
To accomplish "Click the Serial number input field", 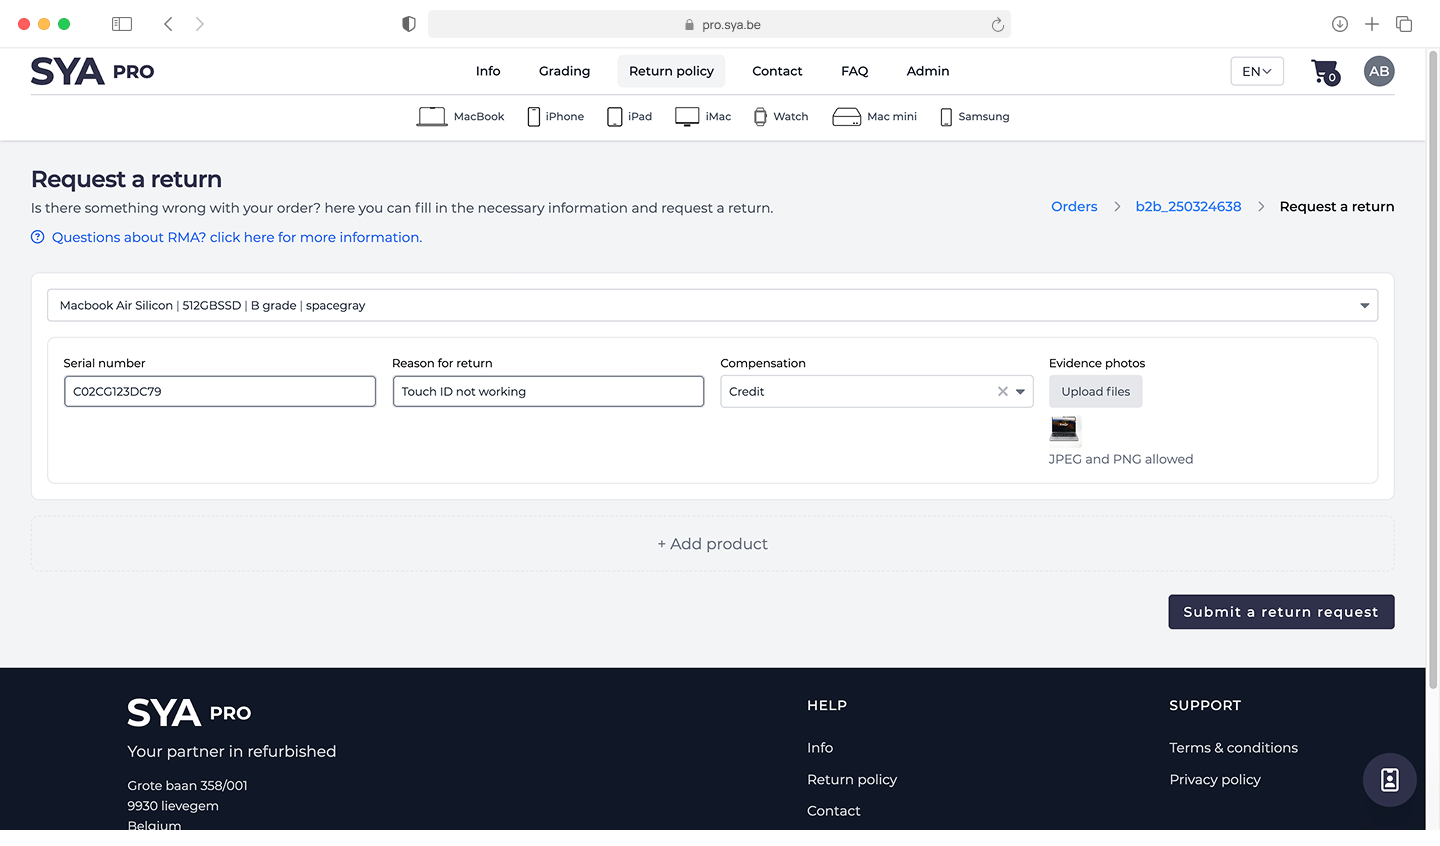I will (220, 391).
